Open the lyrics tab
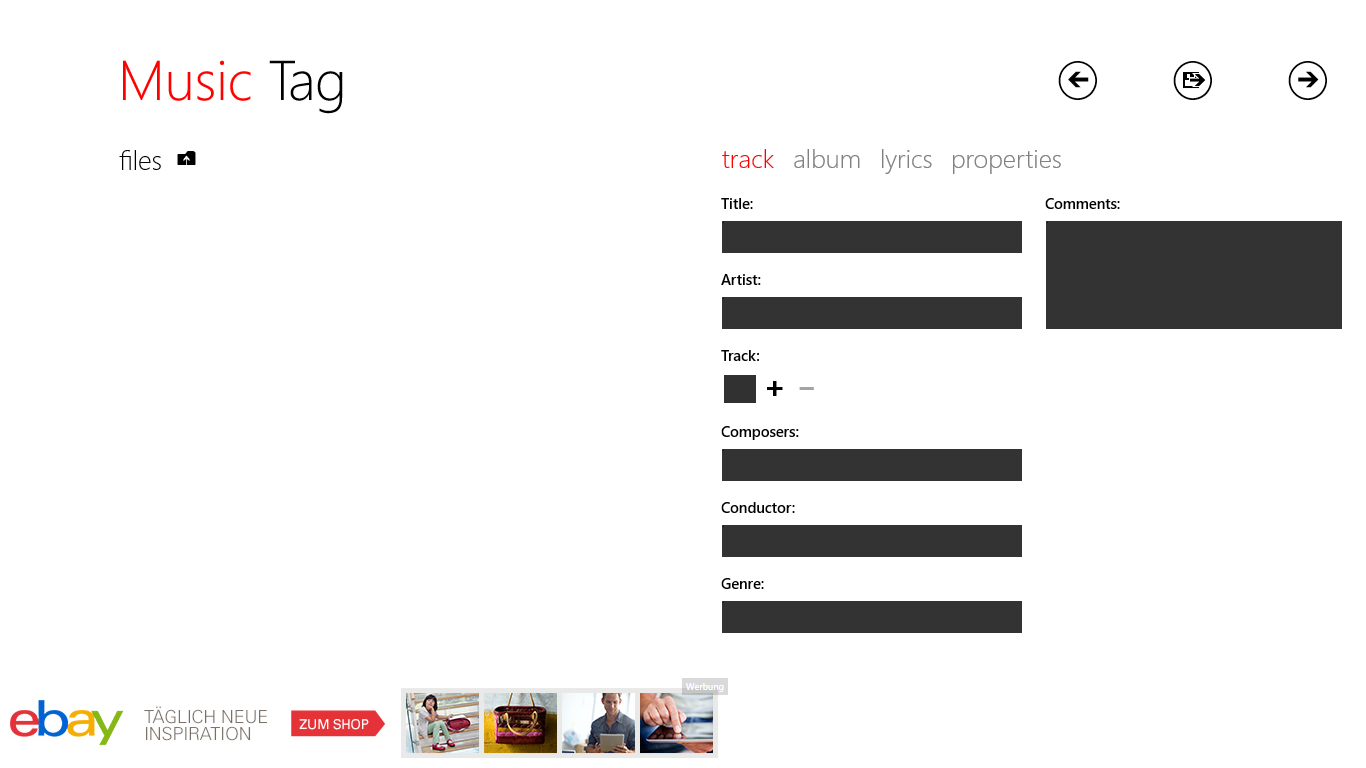The image size is (1366, 768). point(906,160)
